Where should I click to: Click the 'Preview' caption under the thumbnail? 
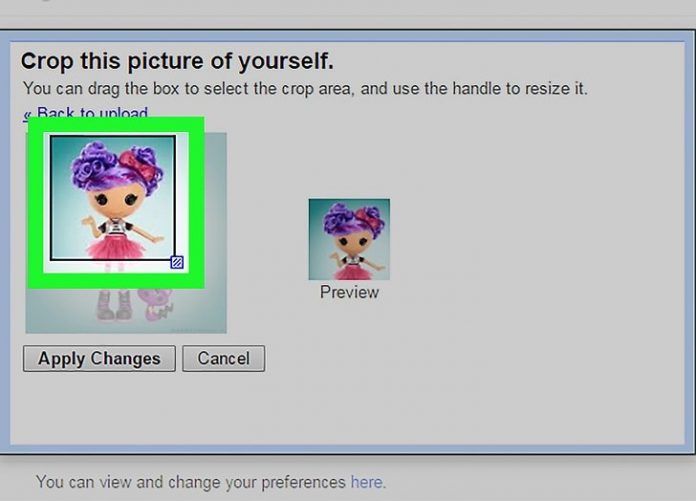click(x=349, y=292)
